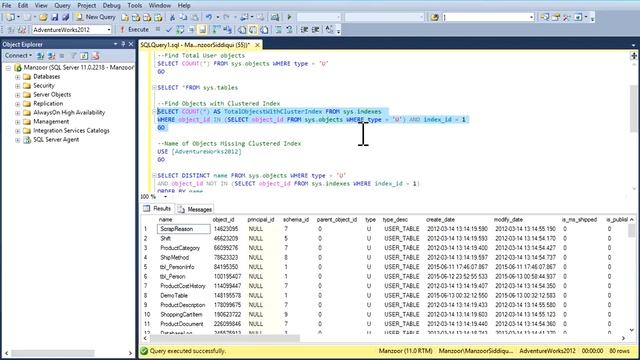Open the Find search box dropdown arrow
The width and height of the screenshot is (640, 360).
pos(531,17)
